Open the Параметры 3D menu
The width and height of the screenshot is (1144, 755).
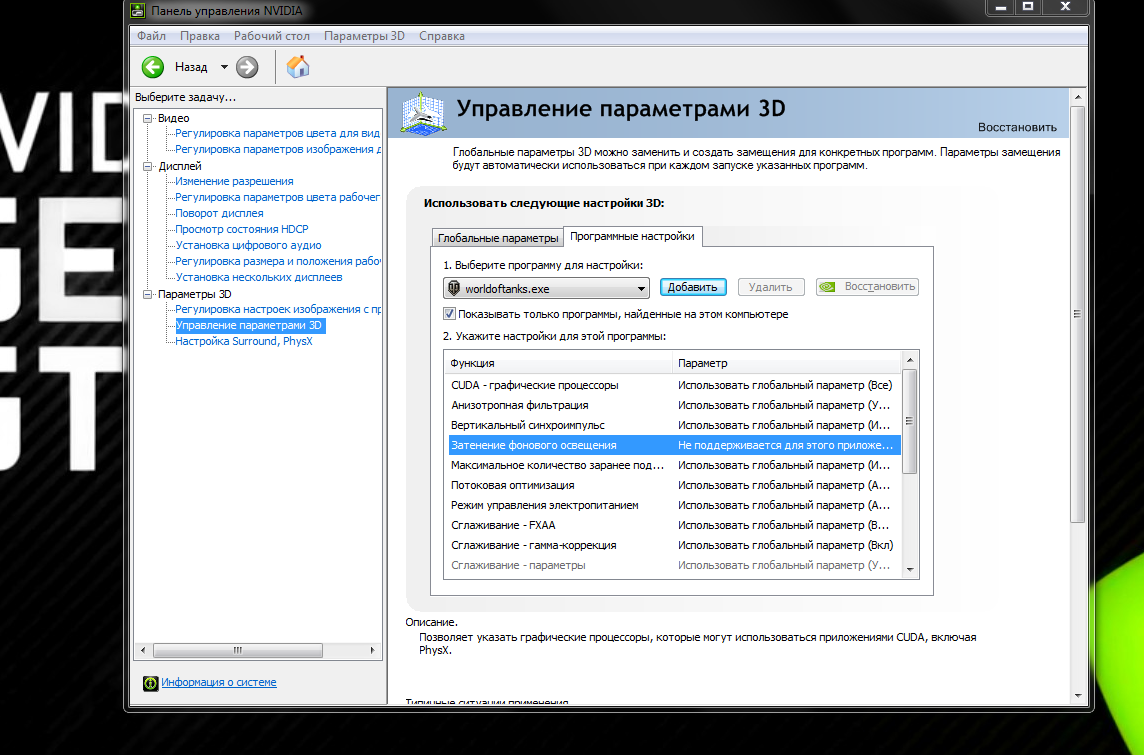[364, 36]
